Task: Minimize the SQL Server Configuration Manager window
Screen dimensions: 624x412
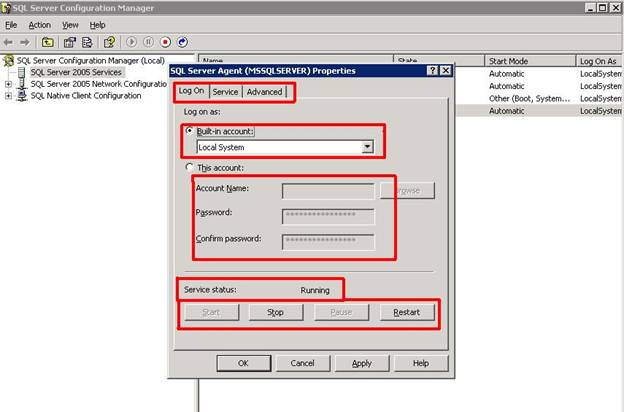Action: tap(591, 8)
